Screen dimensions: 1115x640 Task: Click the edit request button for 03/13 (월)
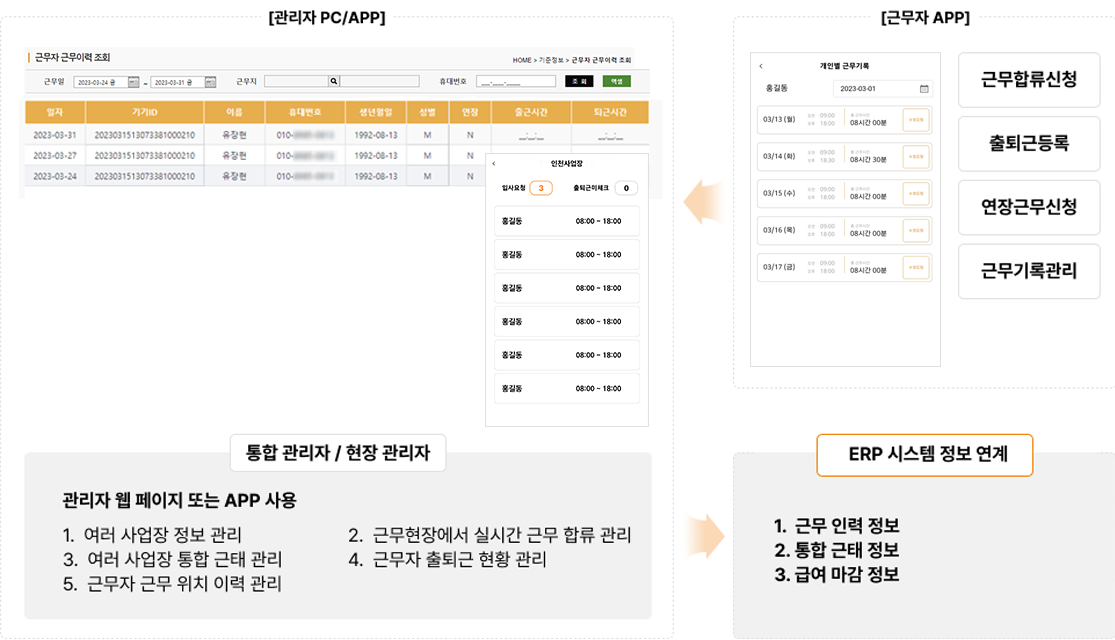(x=916, y=120)
